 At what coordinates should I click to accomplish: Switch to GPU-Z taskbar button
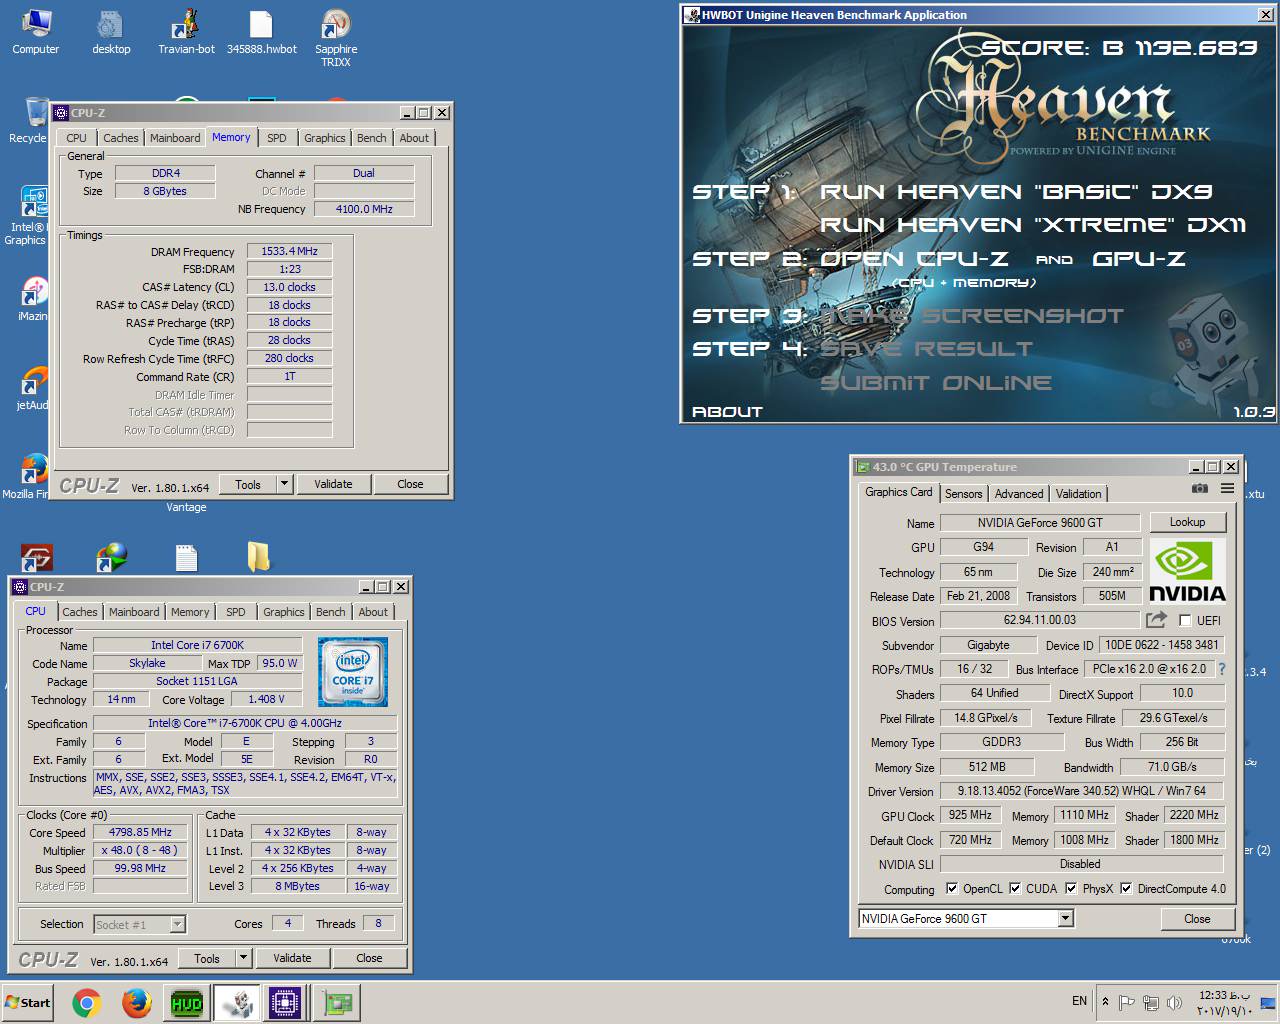(x=336, y=1003)
